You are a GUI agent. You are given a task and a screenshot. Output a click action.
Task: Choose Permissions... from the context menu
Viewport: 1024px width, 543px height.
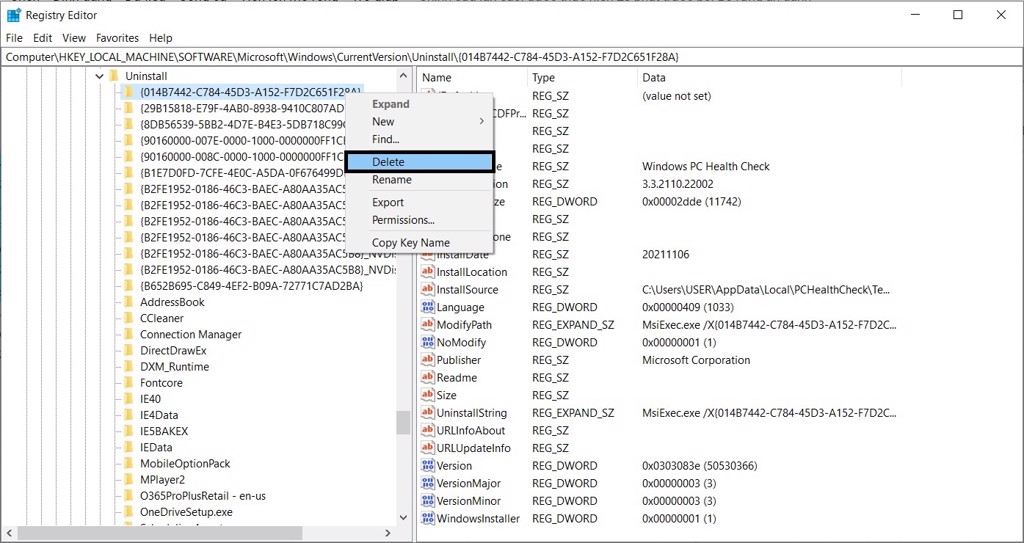tap(419, 220)
